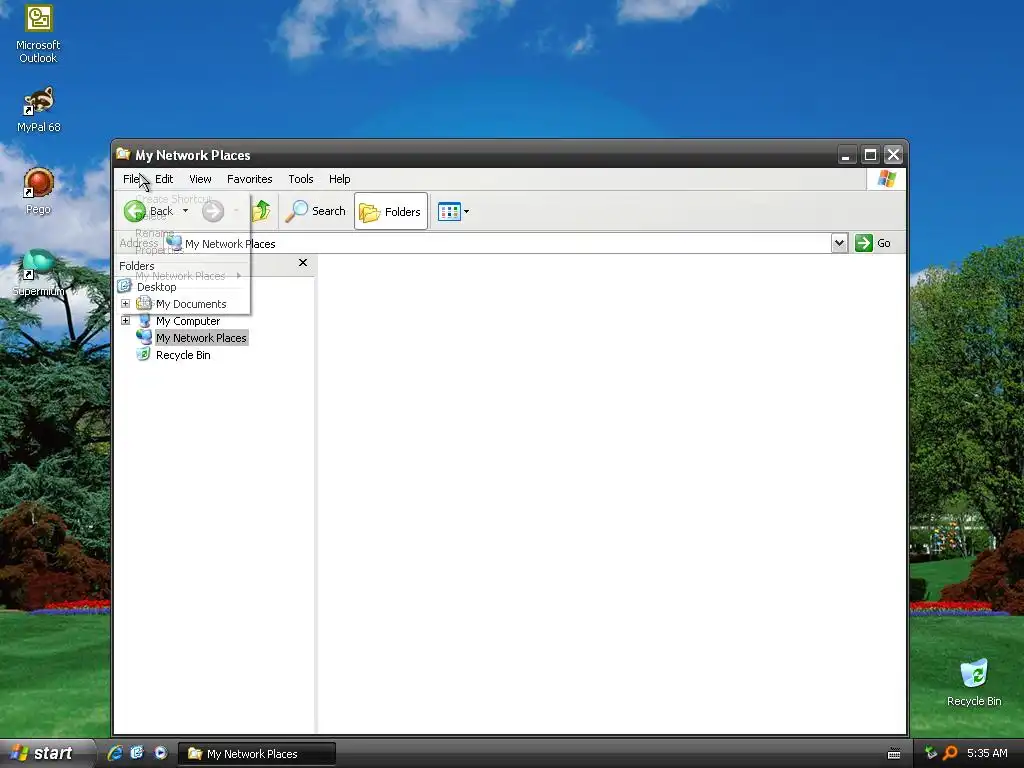Select My Network Places in the tree

tap(201, 338)
